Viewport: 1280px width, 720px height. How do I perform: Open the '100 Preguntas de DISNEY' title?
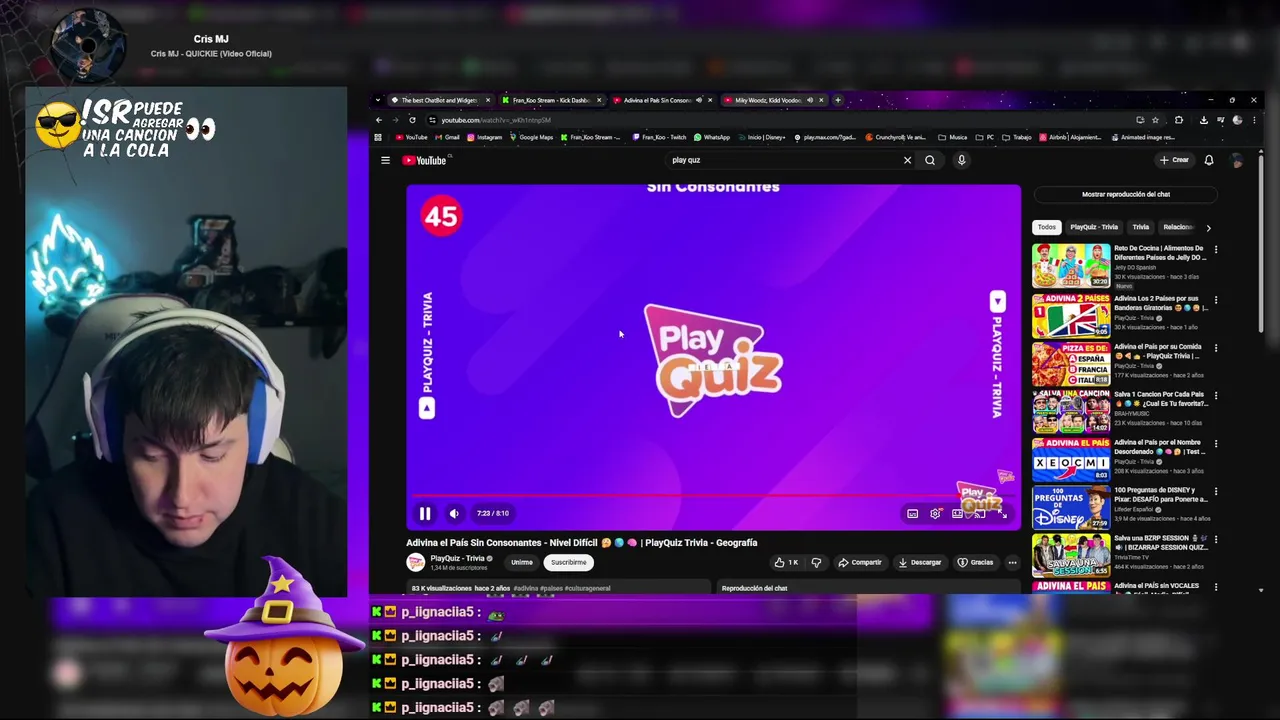pyautogui.click(x=1160, y=495)
